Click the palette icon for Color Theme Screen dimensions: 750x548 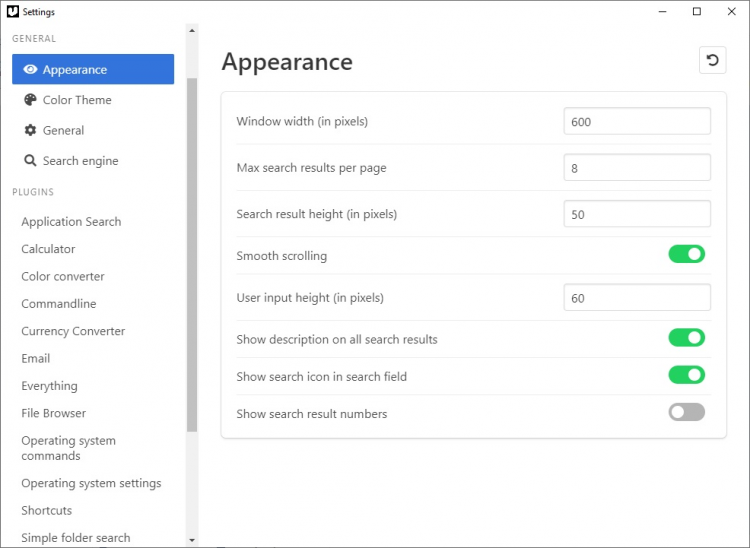click(30, 100)
